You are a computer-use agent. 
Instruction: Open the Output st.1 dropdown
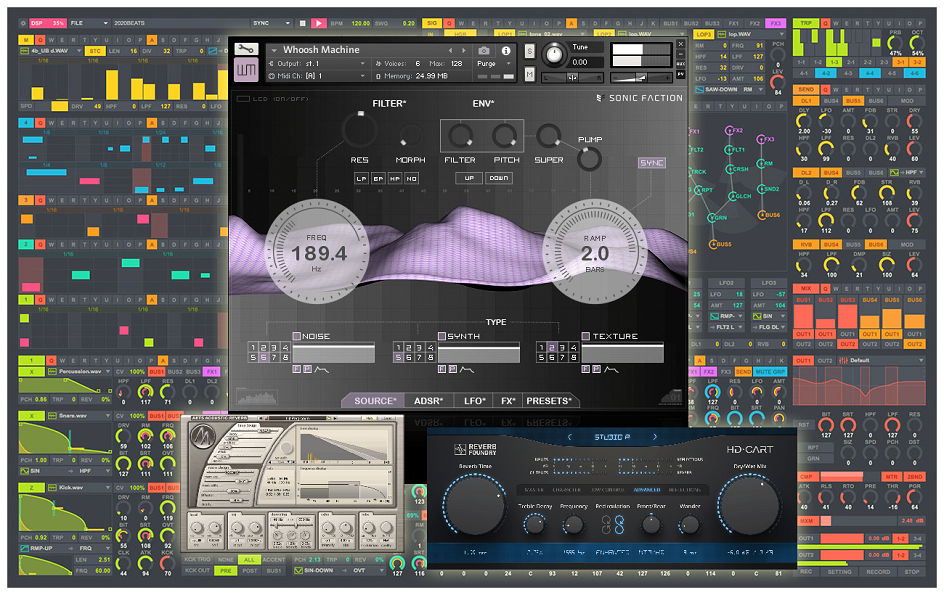tap(320, 63)
